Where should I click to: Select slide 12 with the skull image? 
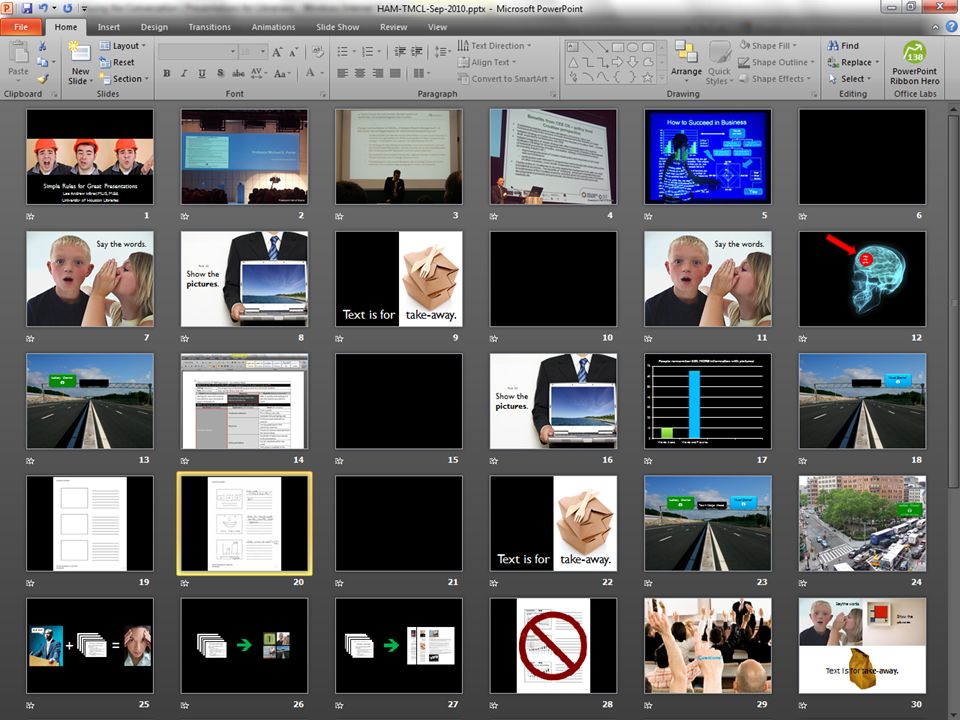(x=862, y=279)
